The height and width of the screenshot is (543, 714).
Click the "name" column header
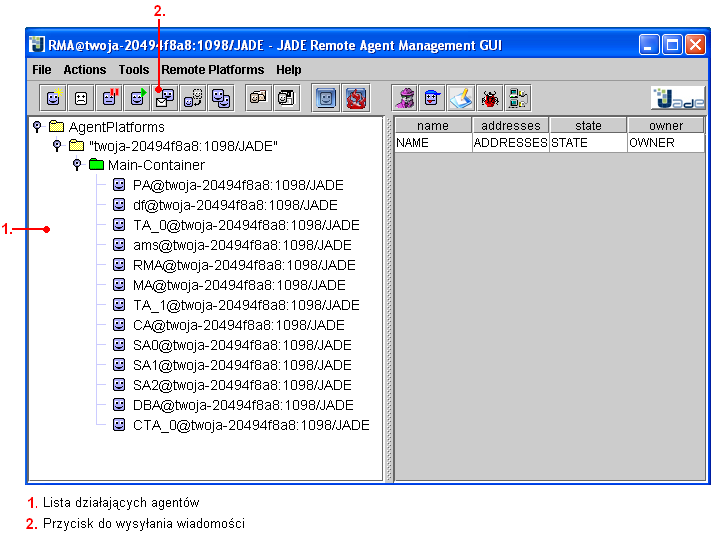(x=433, y=125)
